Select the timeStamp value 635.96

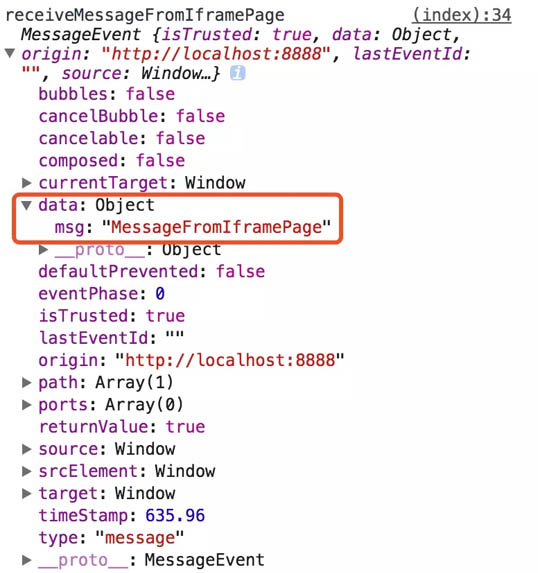coord(175,516)
